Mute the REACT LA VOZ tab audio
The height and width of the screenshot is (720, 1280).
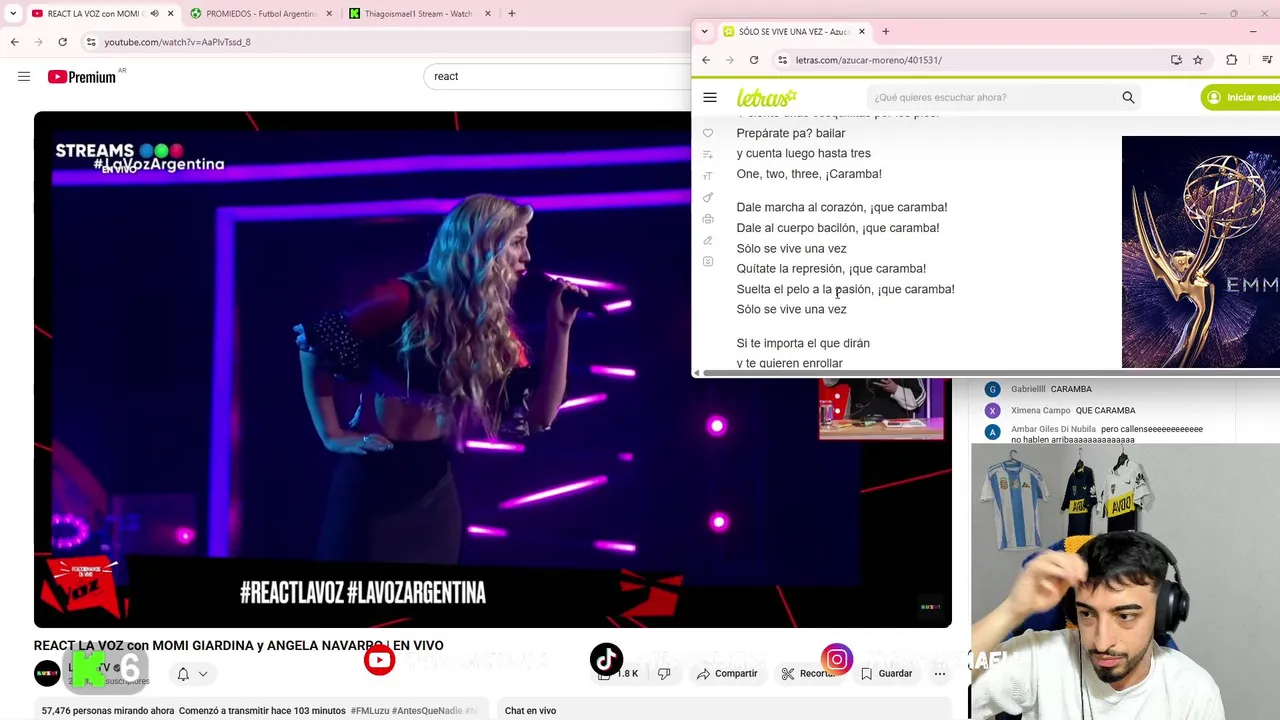(x=154, y=14)
